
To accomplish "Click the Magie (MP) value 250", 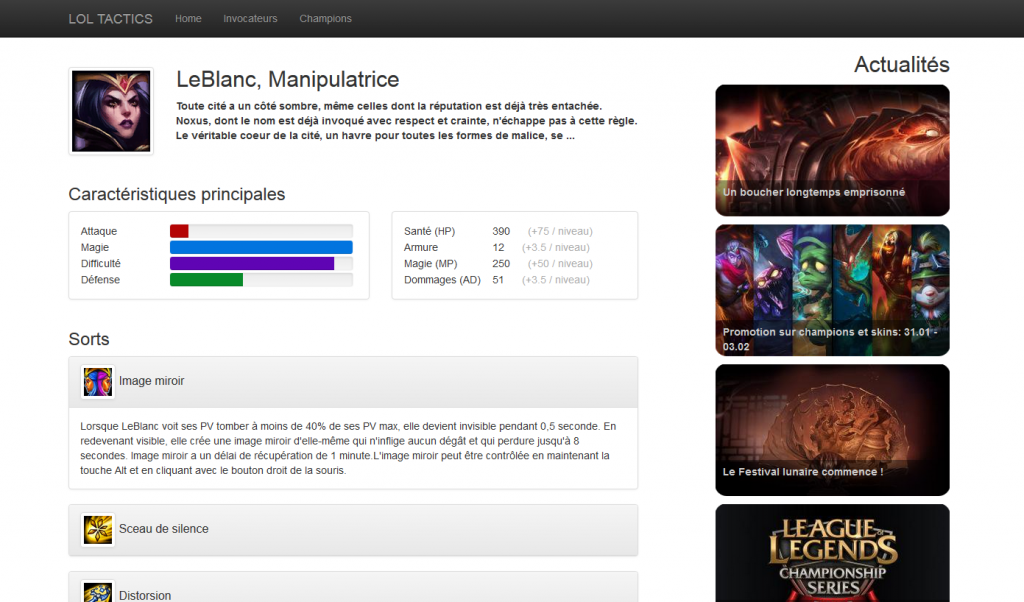I will coord(501,264).
